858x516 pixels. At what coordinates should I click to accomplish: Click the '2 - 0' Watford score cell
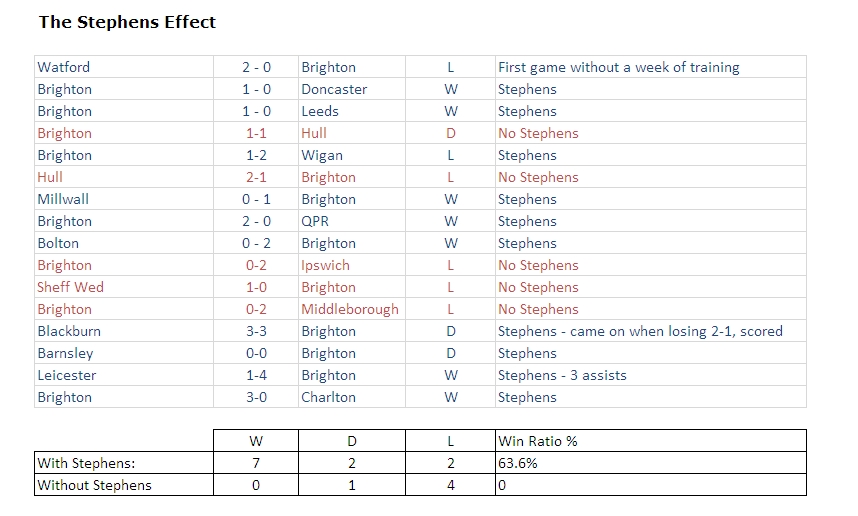pyautogui.click(x=256, y=67)
